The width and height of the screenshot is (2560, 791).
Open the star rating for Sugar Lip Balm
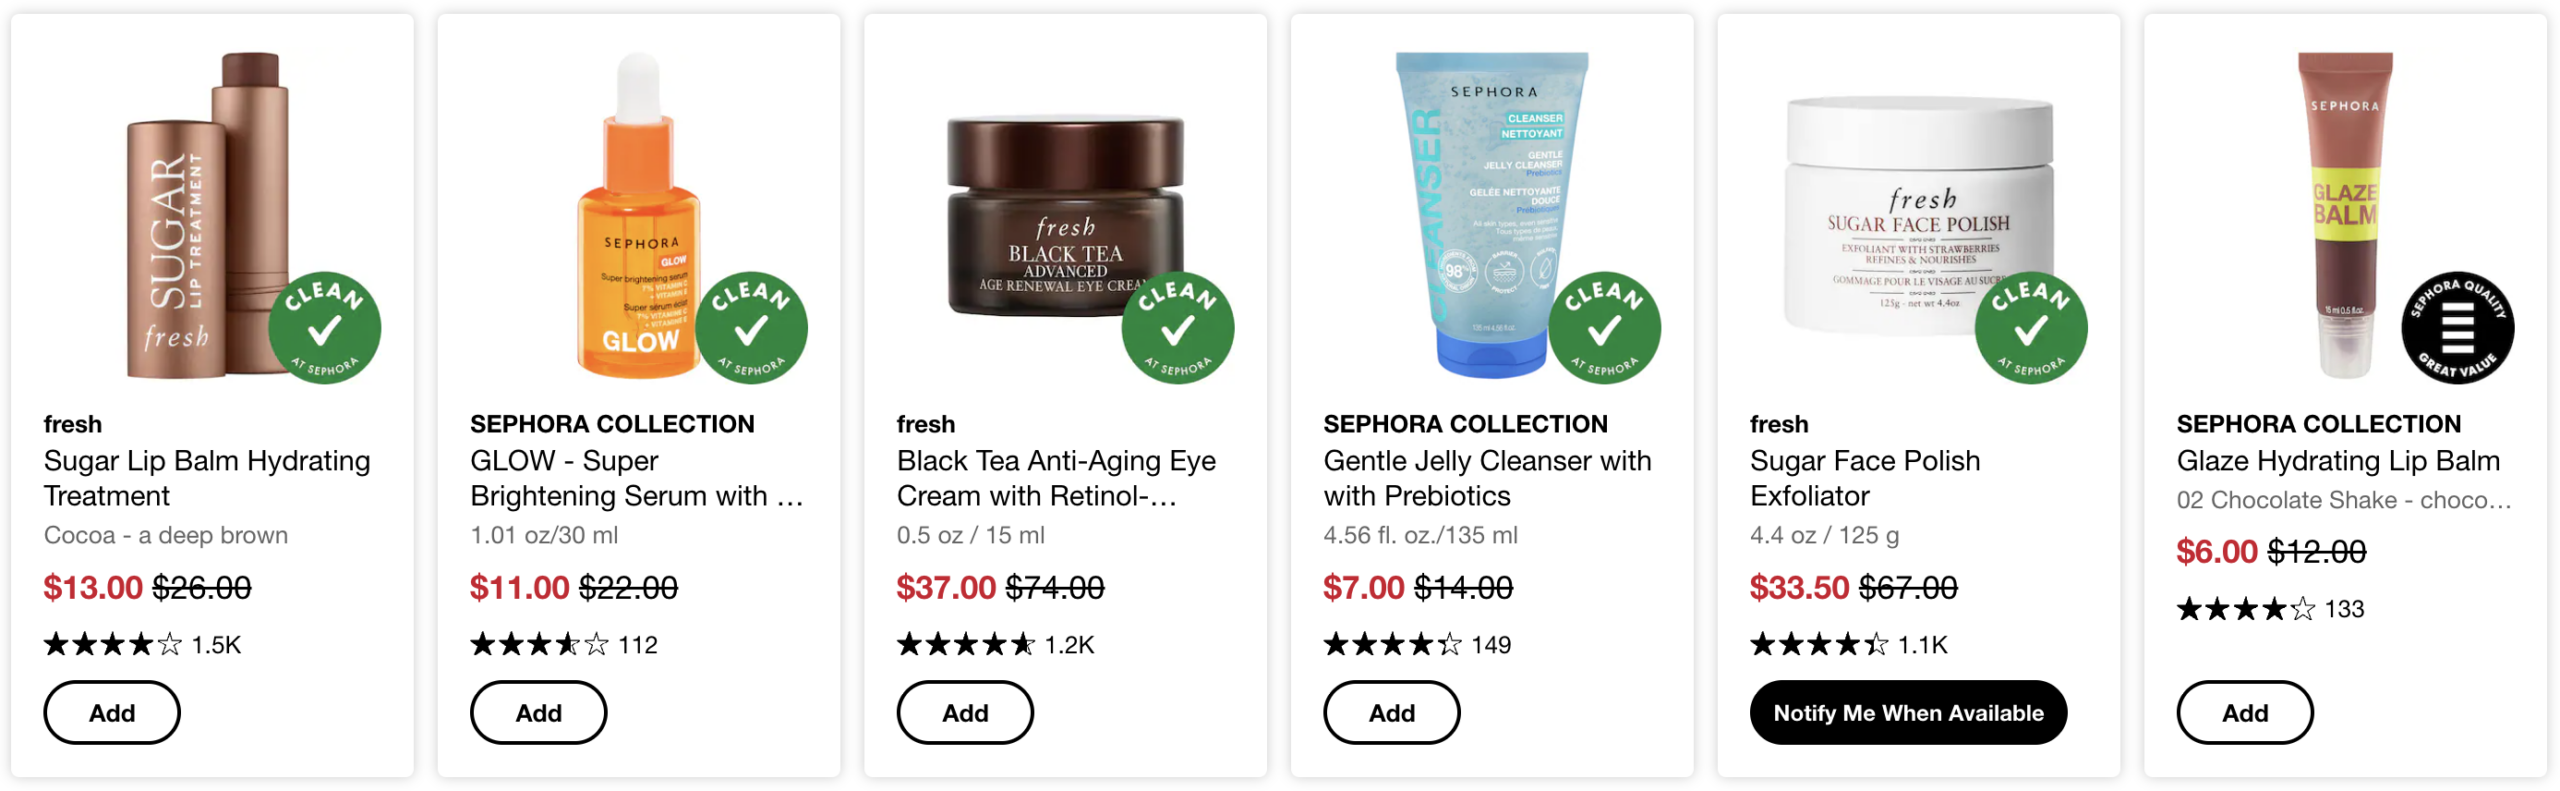coord(112,644)
